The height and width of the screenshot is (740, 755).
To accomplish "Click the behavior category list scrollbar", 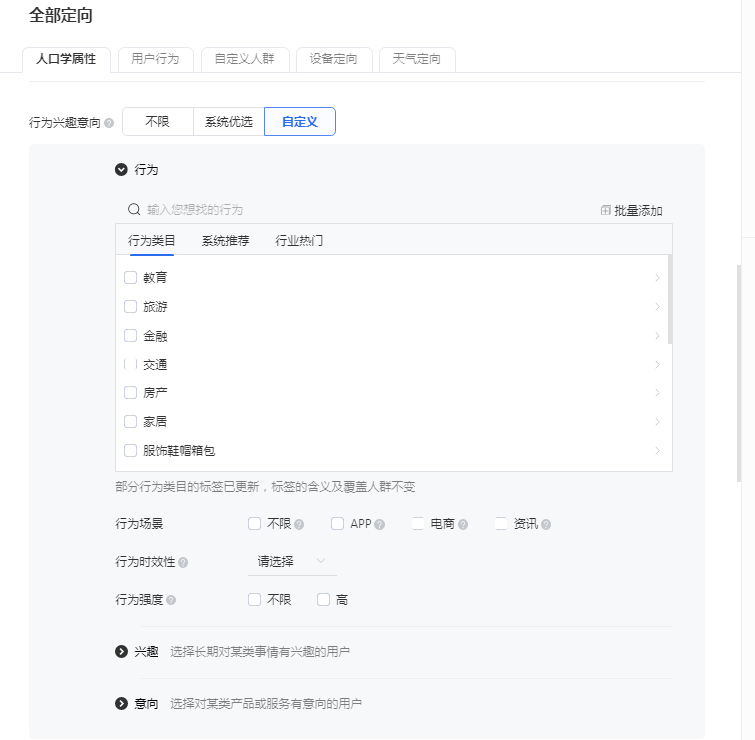I will pyautogui.click(x=669, y=300).
